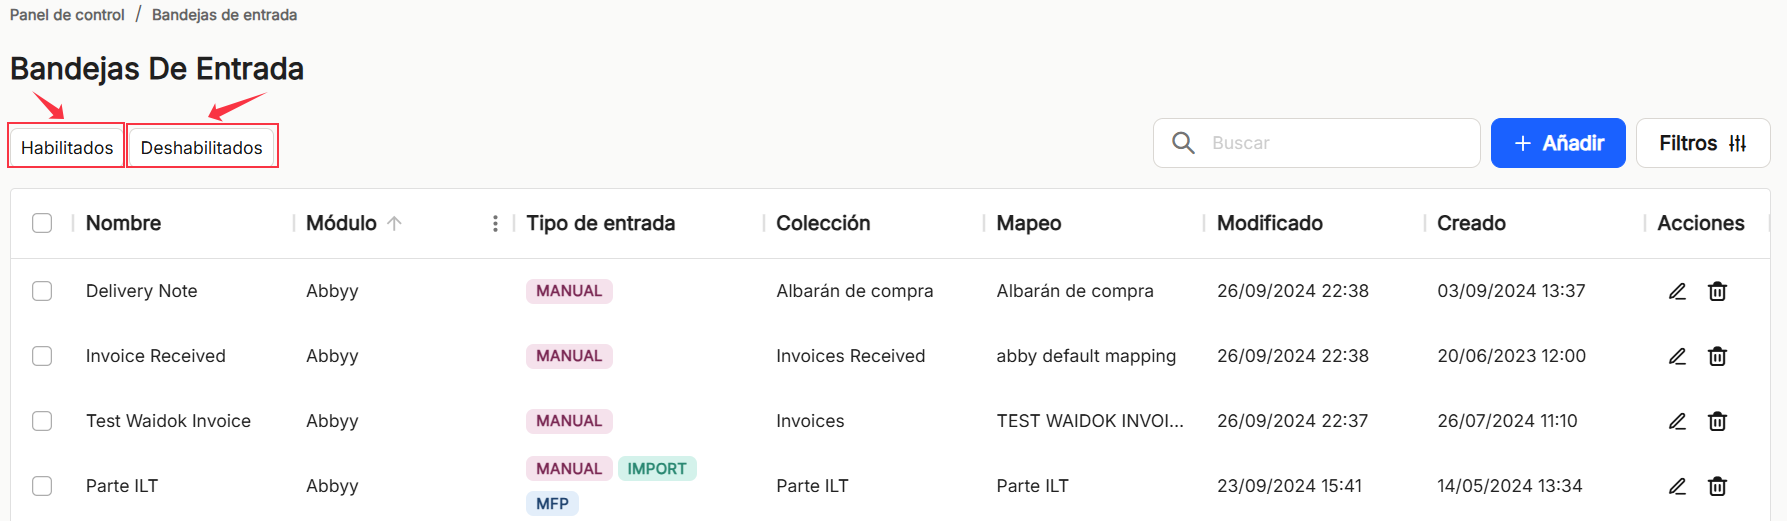Go to Panel de control breadcrumb
1787x521 pixels.
tap(67, 15)
